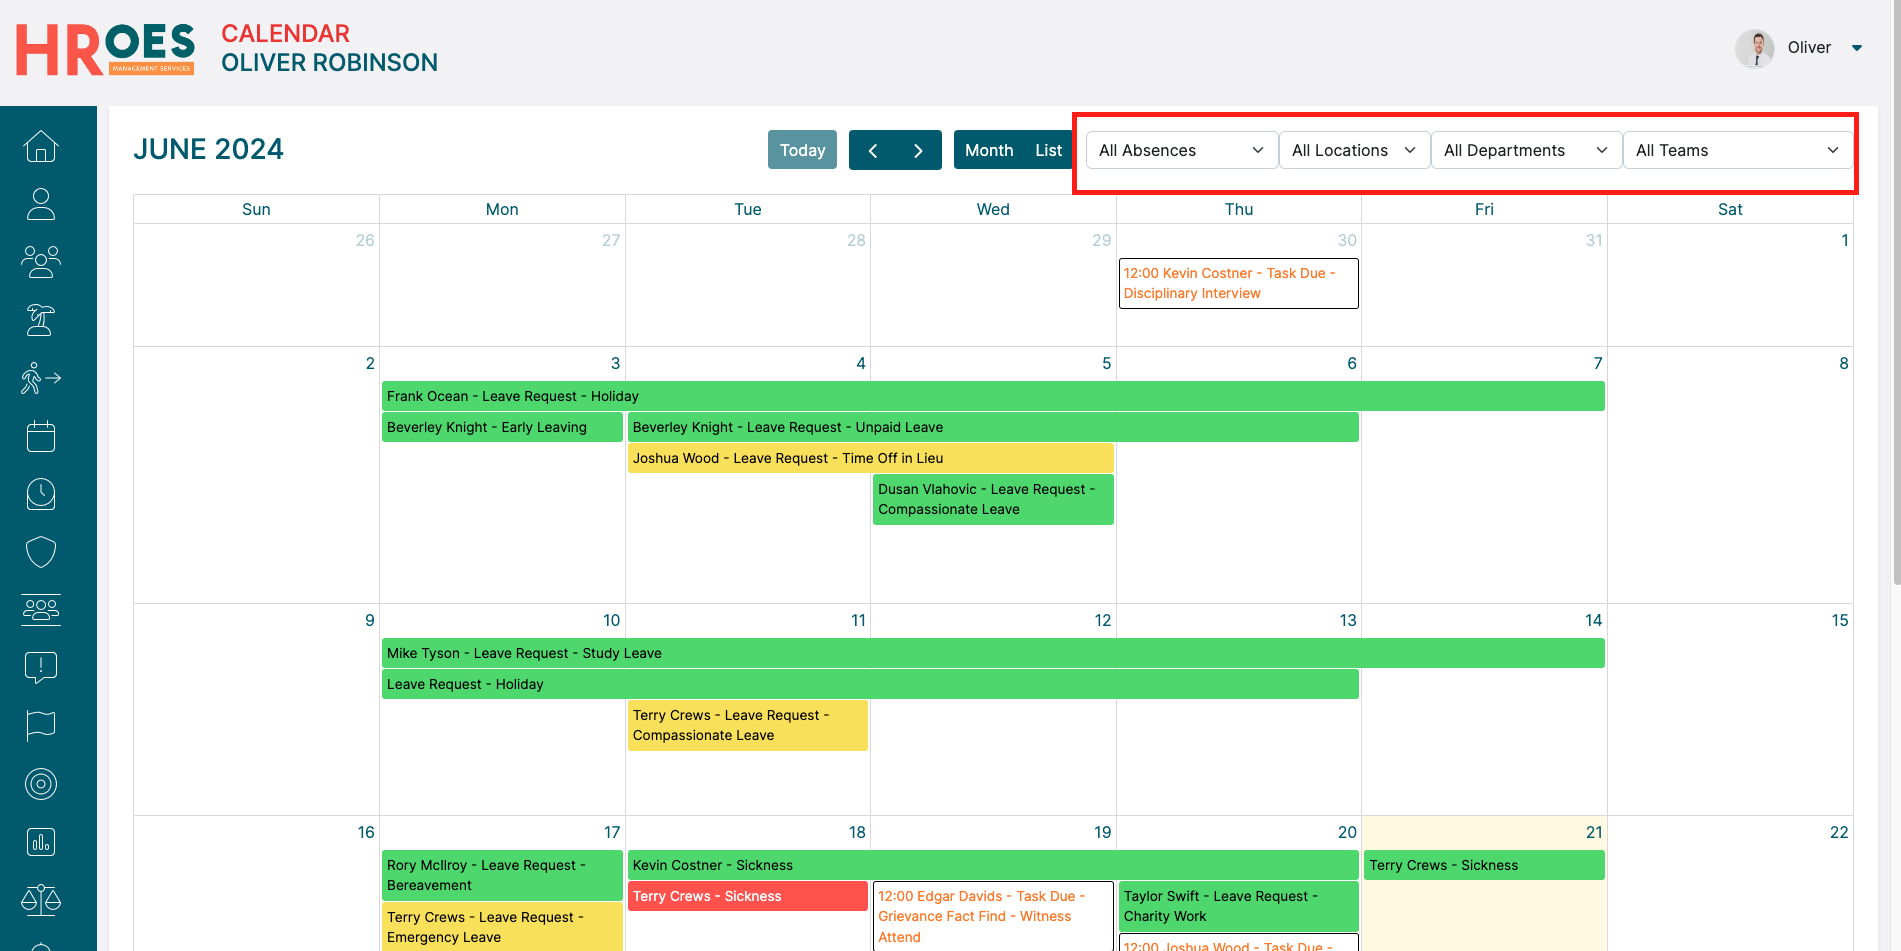Open the clock timesheet icon
Image resolution: width=1901 pixels, height=951 pixels.
click(41, 494)
